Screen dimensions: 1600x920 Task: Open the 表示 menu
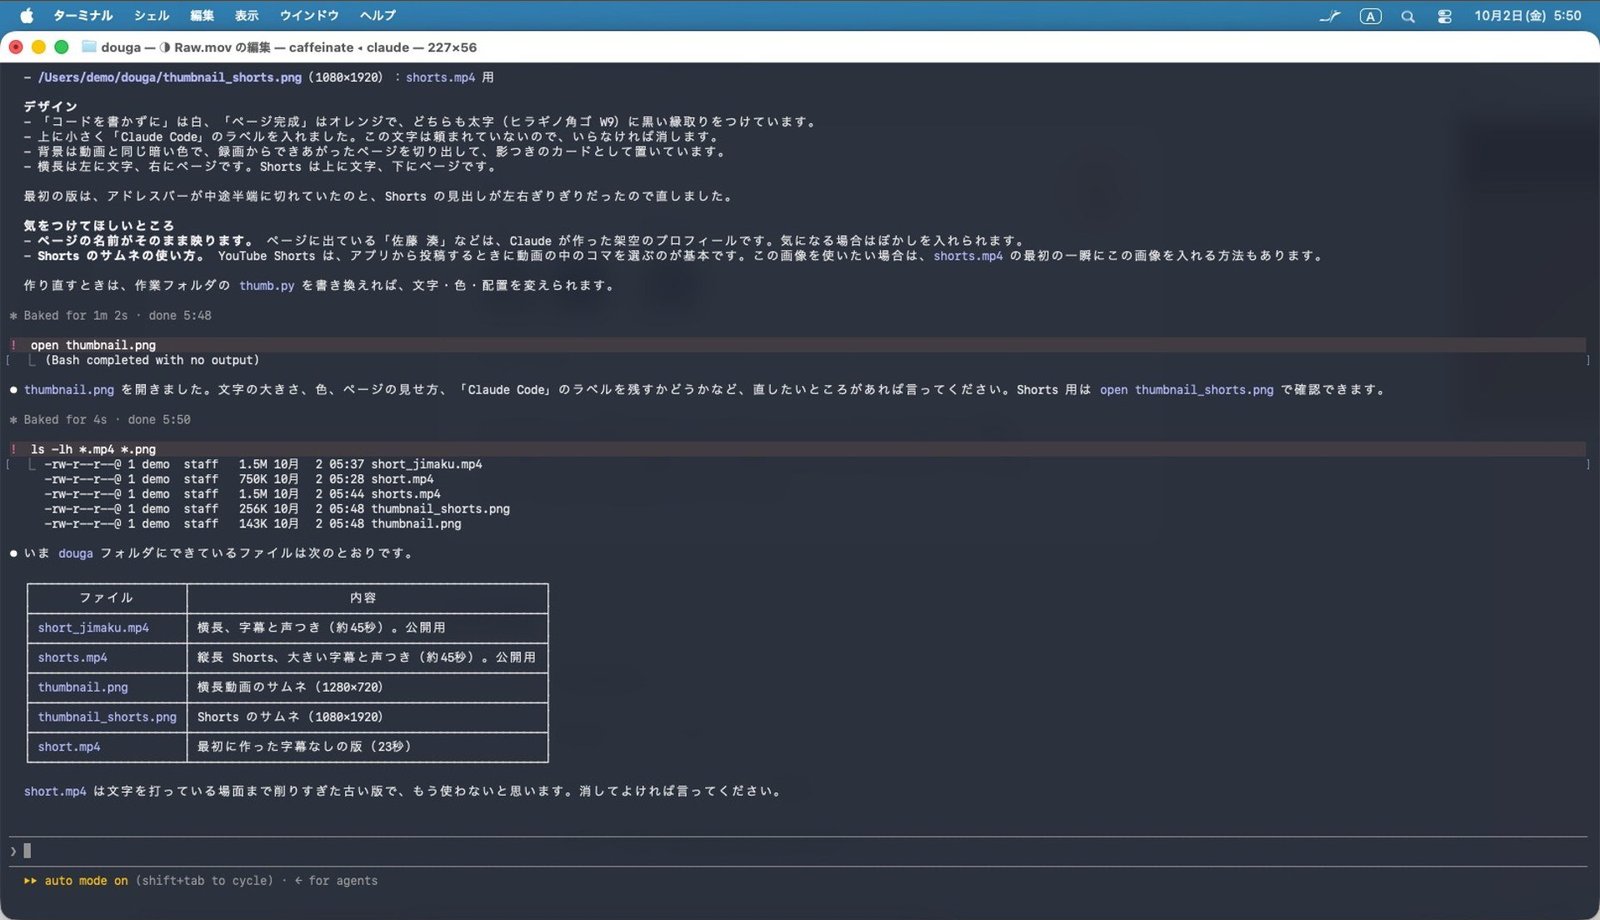point(247,15)
